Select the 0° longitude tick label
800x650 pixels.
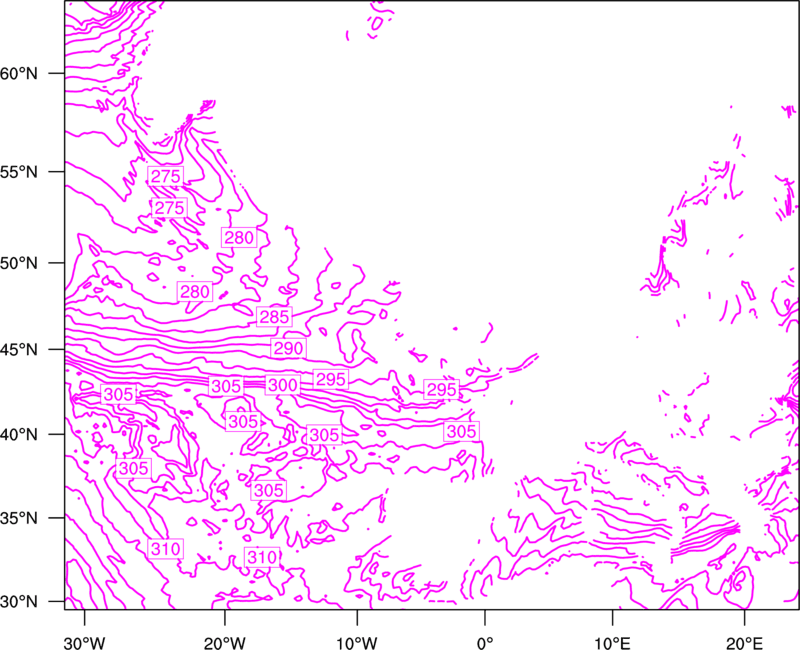(485, 643)
